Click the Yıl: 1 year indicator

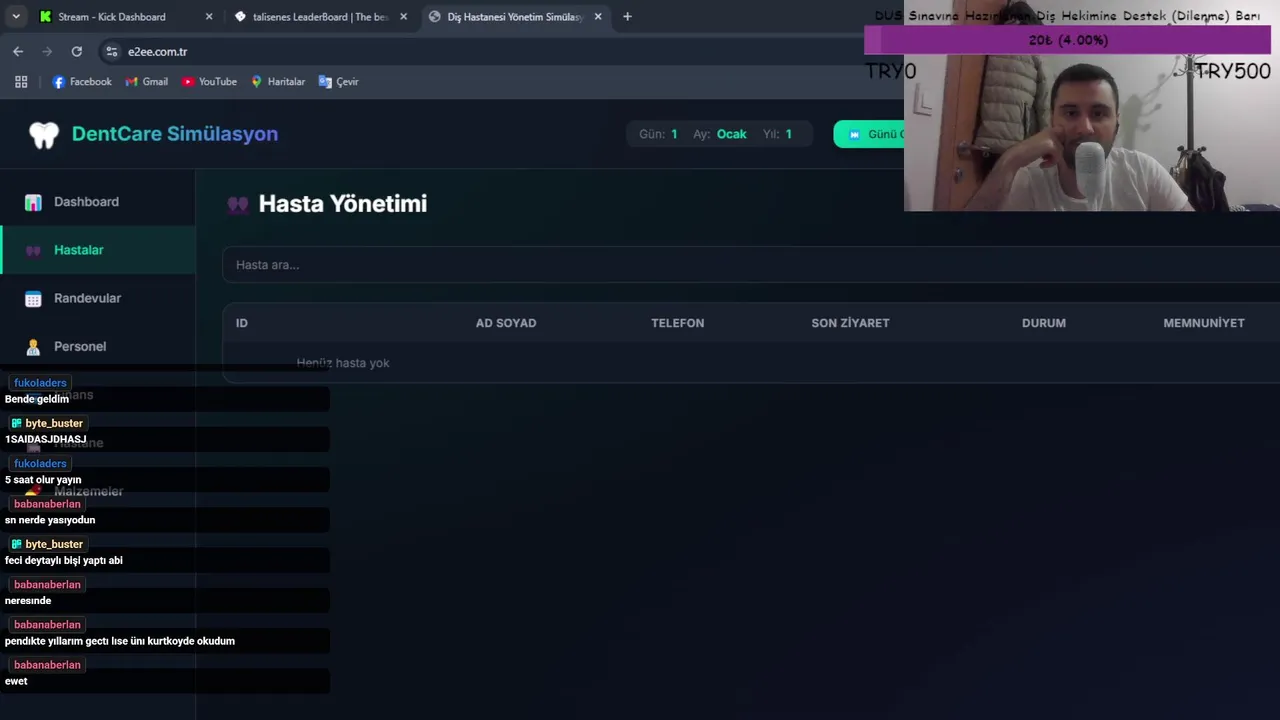[x=778, y=134]
